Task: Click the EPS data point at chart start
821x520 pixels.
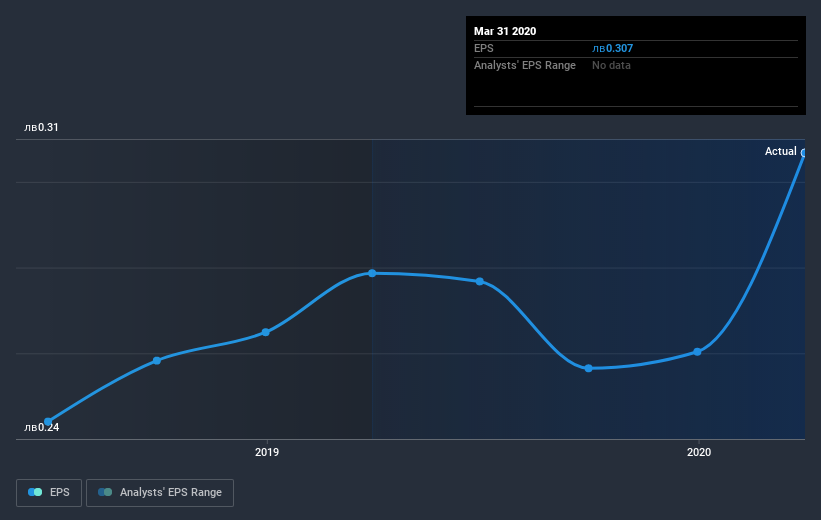Action: pyautogui.click(x=48, y=422)
